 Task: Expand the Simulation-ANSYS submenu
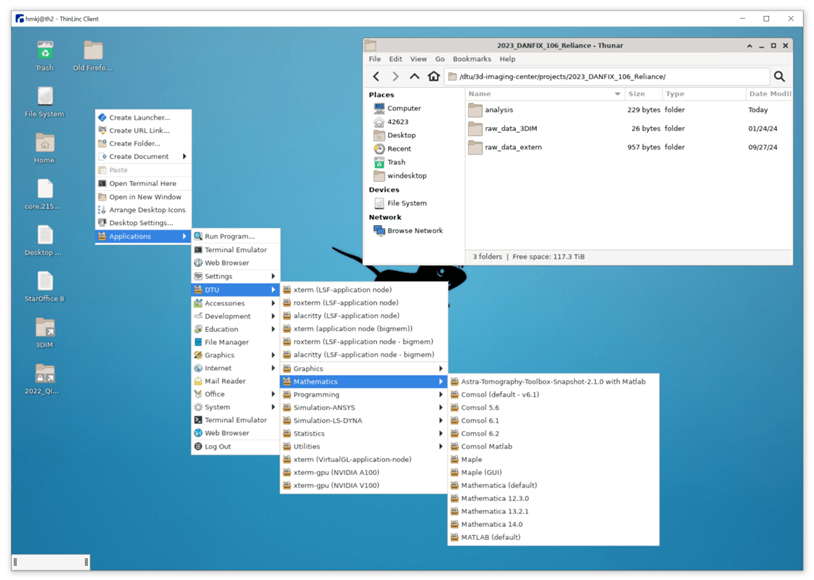click(x=363, y=408)
